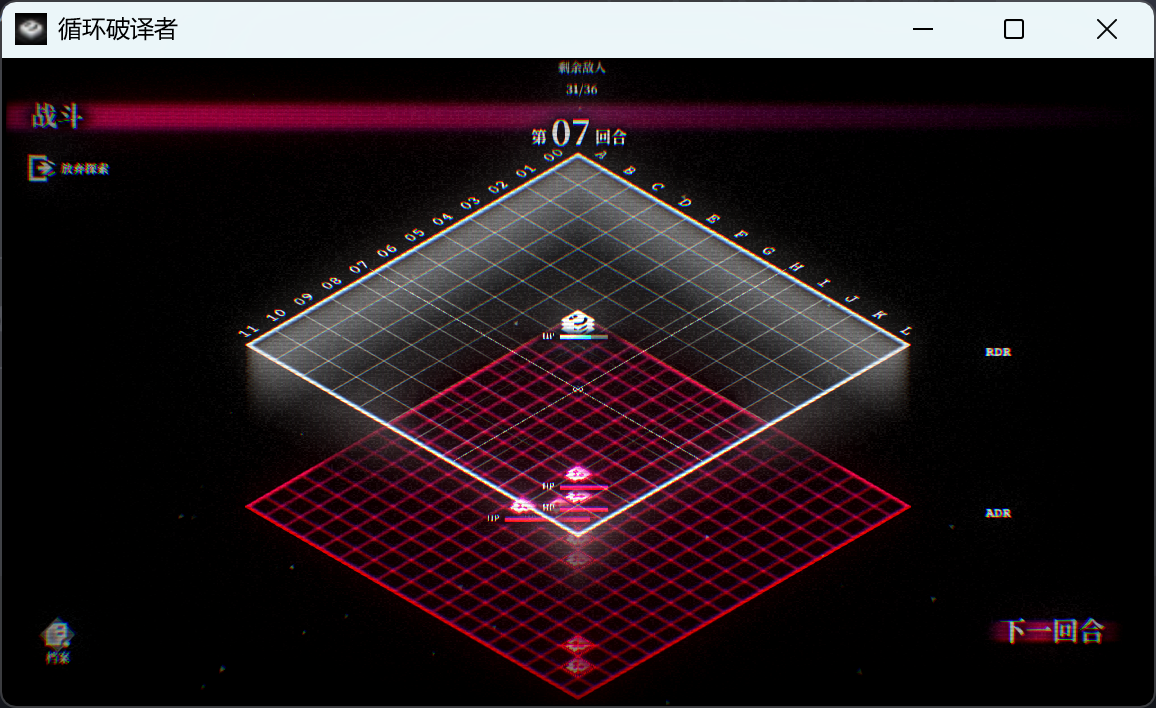Click the leftmost enemy's red HP bar
Viewport: 1156px width, 708px height.
coord(546,519)
